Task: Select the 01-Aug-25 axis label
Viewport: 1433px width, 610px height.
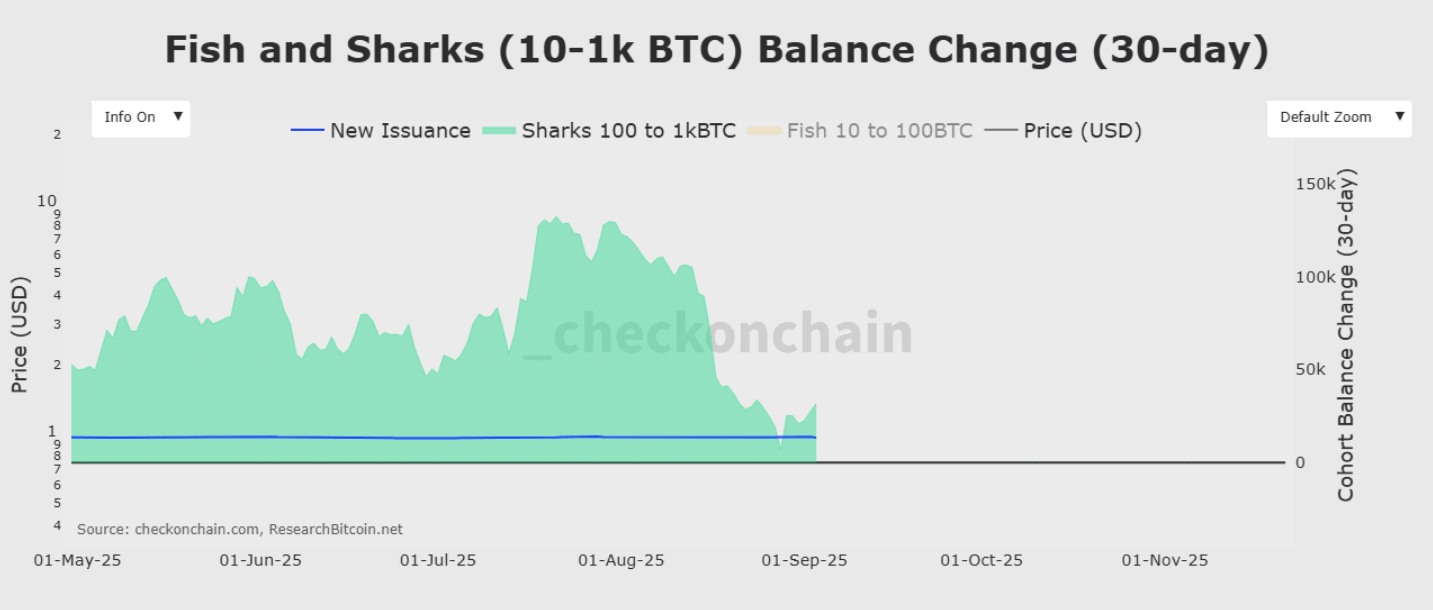Action: pyautogui.click(x=621, y=560)
